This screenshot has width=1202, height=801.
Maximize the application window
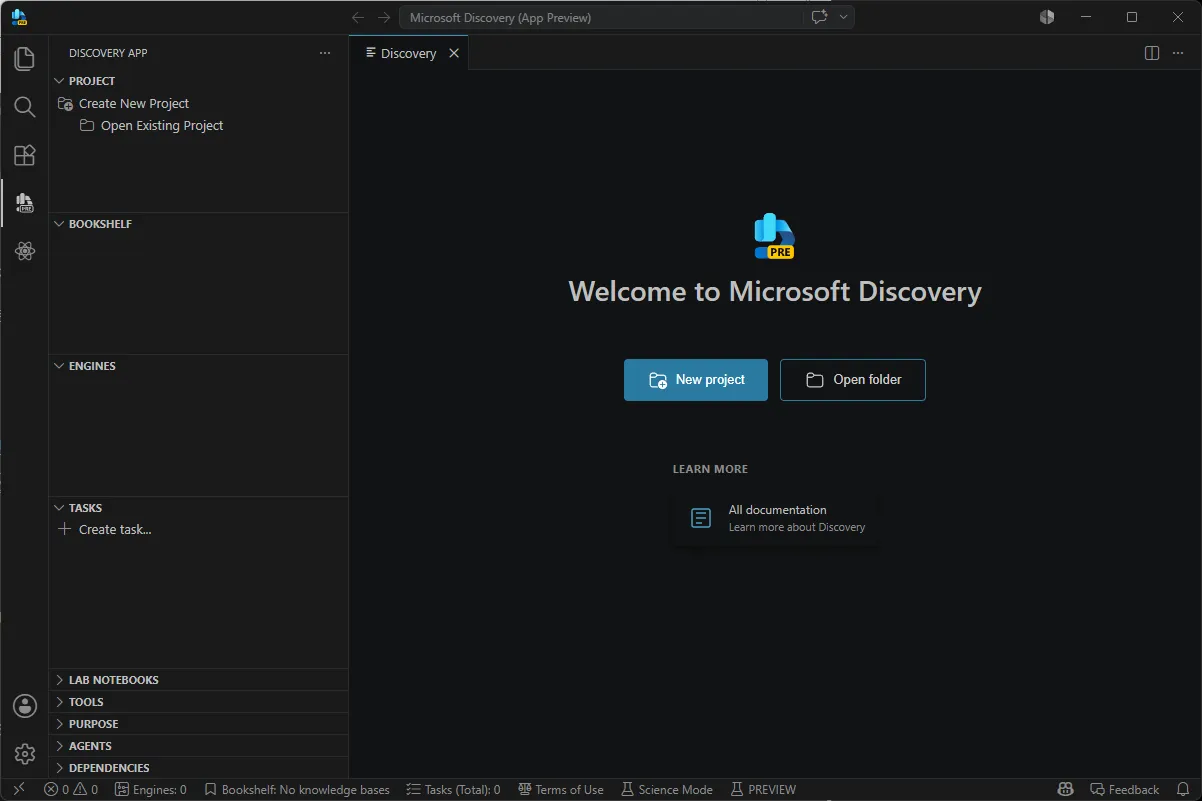tap(1132, 17)
